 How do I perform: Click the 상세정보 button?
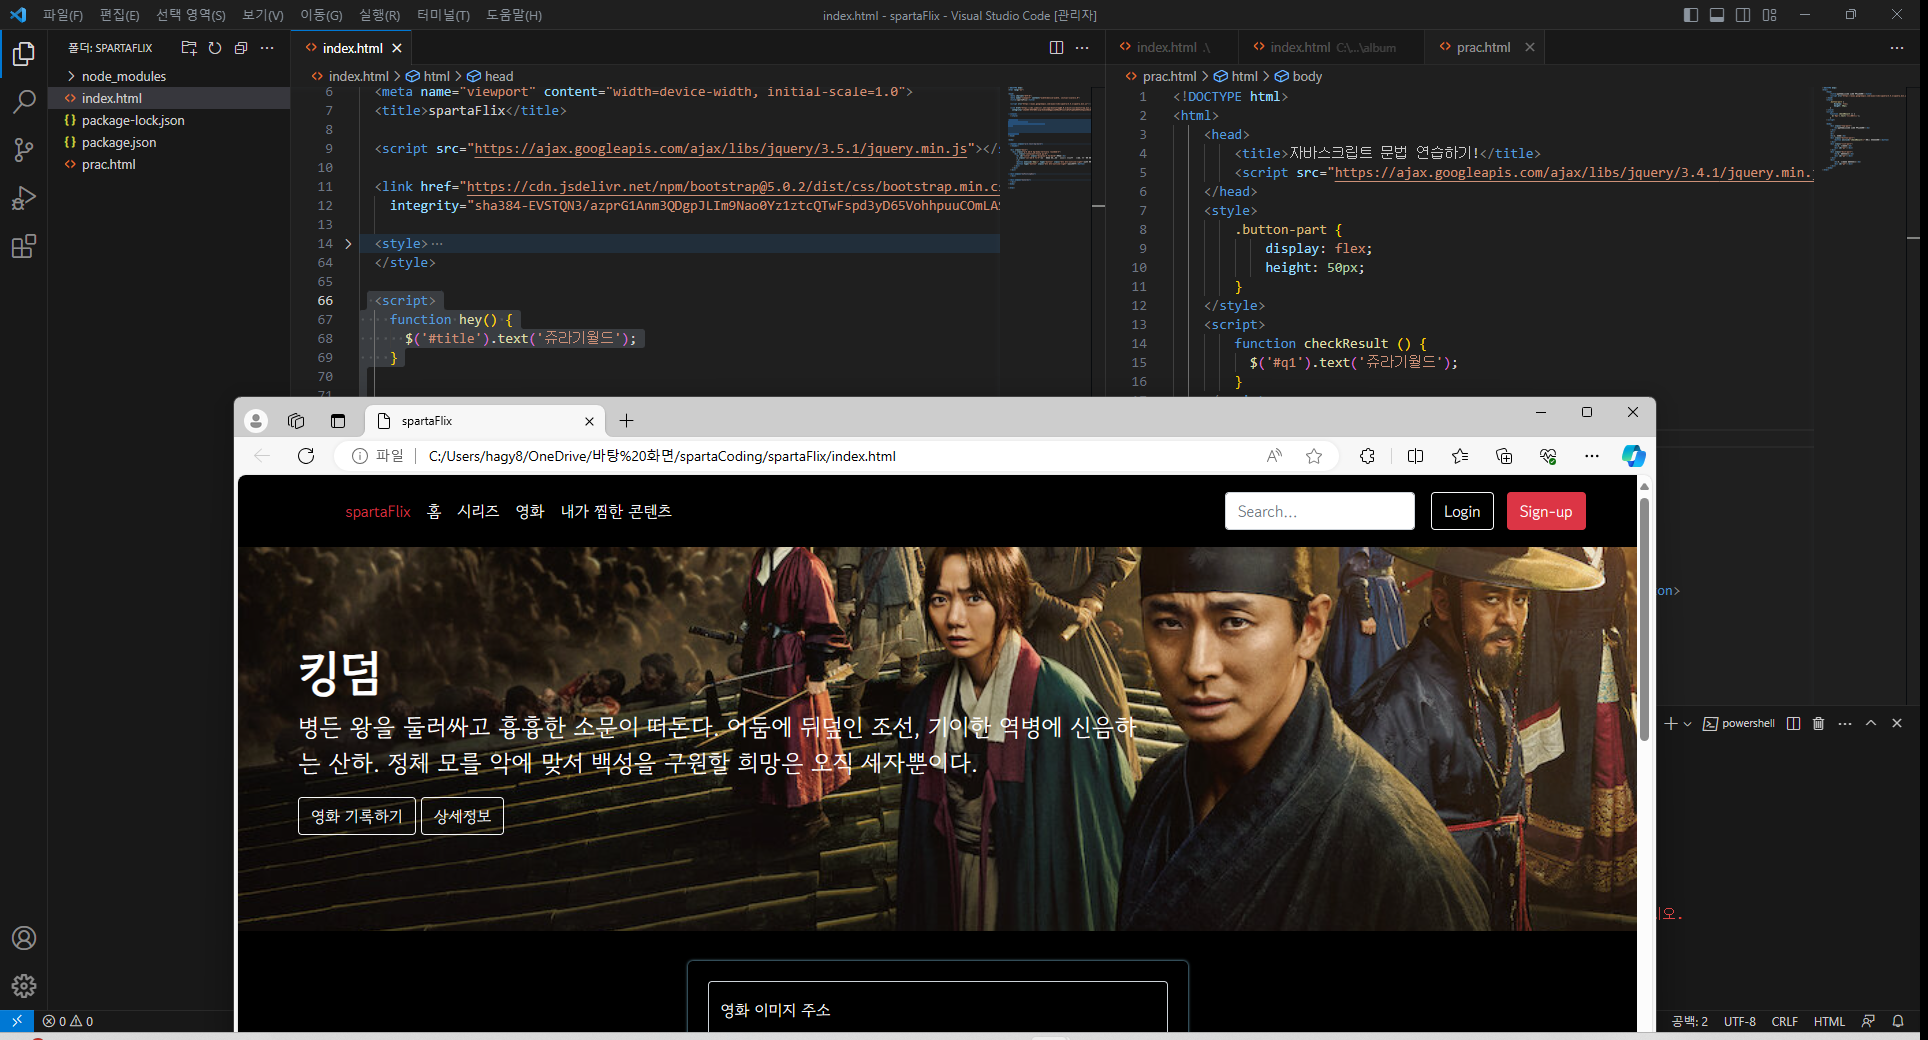point(462,816)
